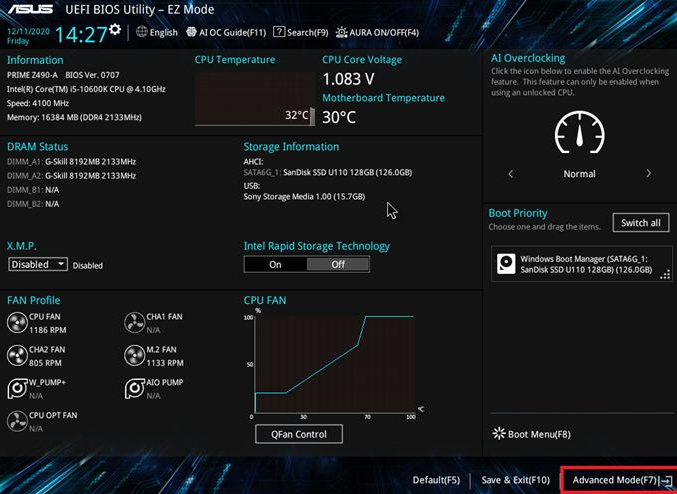Click the 805 RPM CHA2 fan speed
The width and height of the screenshot is (677, 494).
(x=45, y=363)
